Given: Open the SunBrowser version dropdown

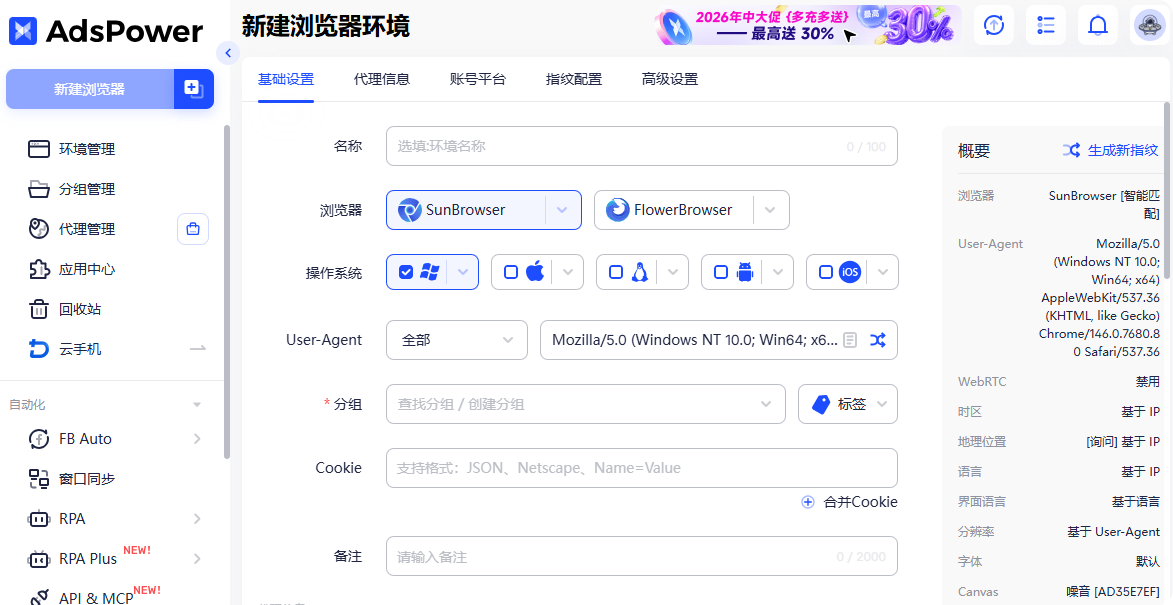Looking at the screenshot, I should pos(563,210).
